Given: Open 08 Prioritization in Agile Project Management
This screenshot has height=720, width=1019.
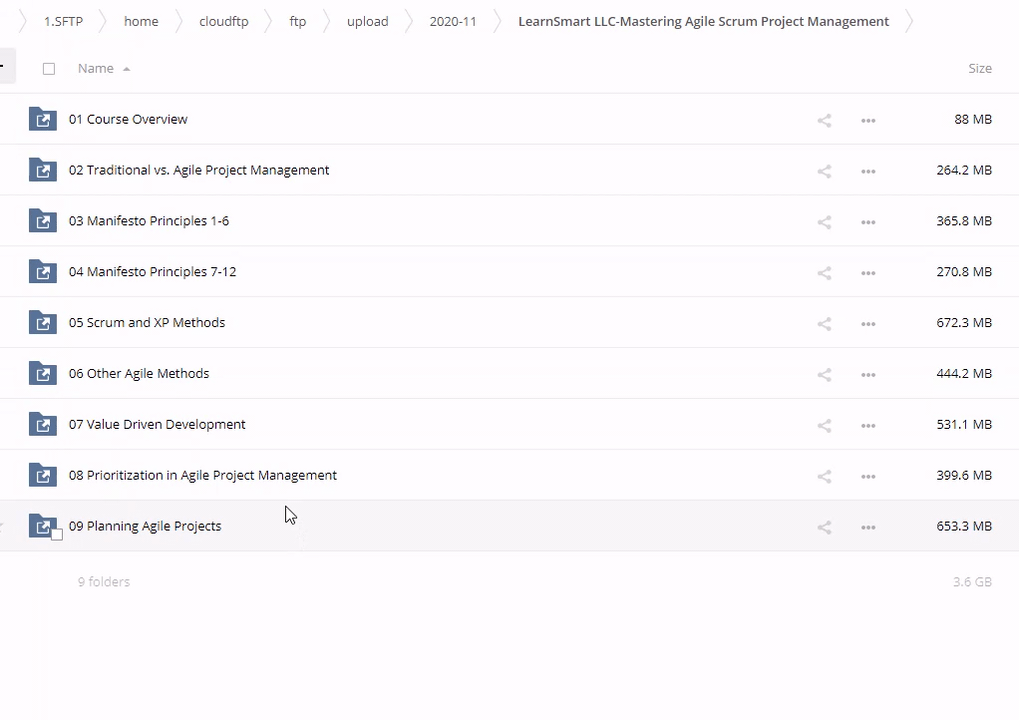Looking at the screenshot, I should 203,475.
